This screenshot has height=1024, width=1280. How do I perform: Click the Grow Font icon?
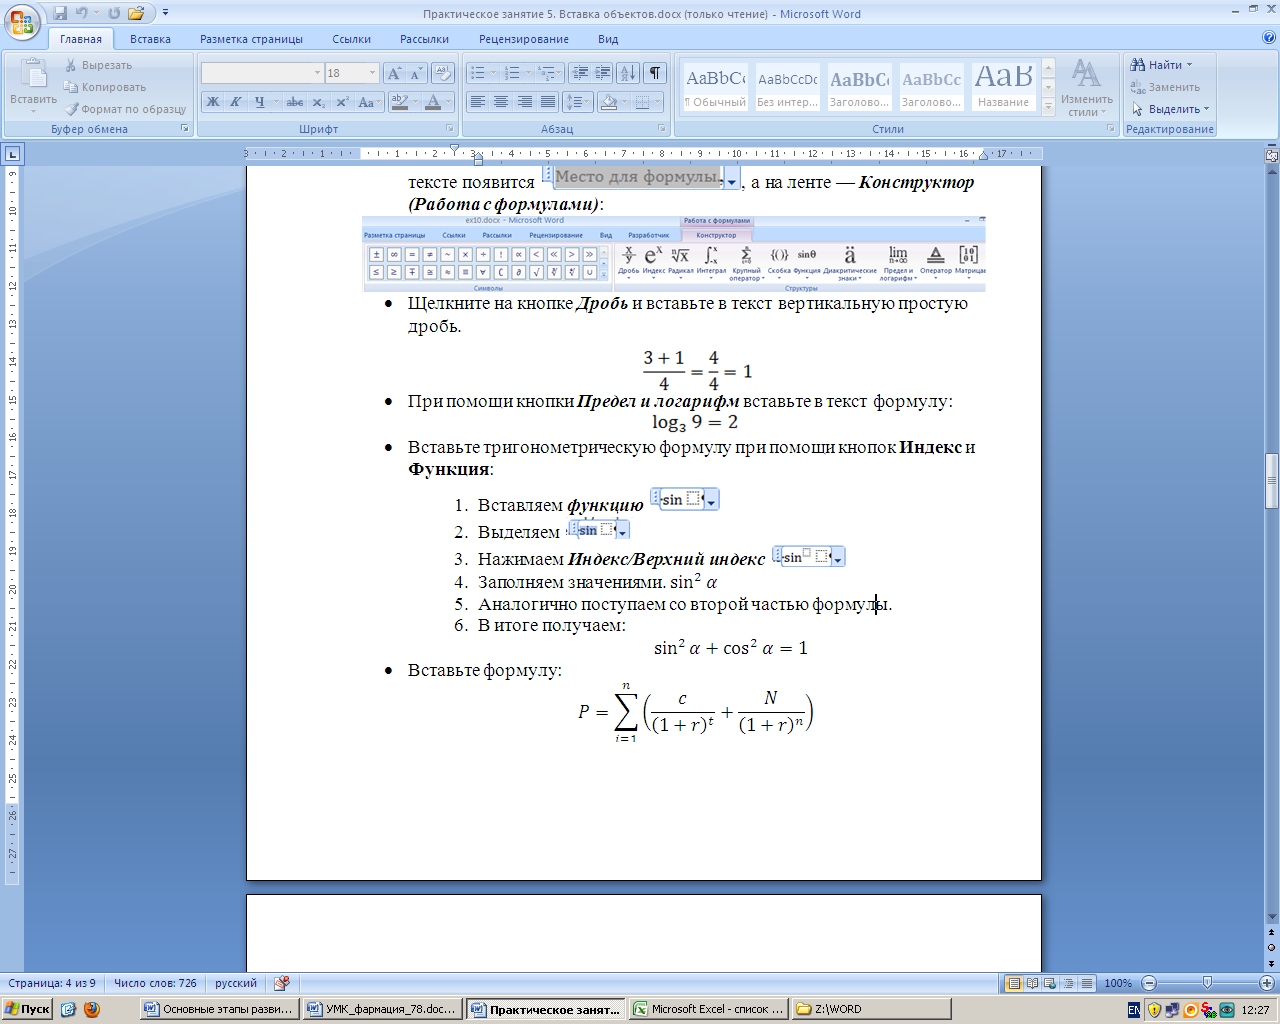[x=394, y=73]
